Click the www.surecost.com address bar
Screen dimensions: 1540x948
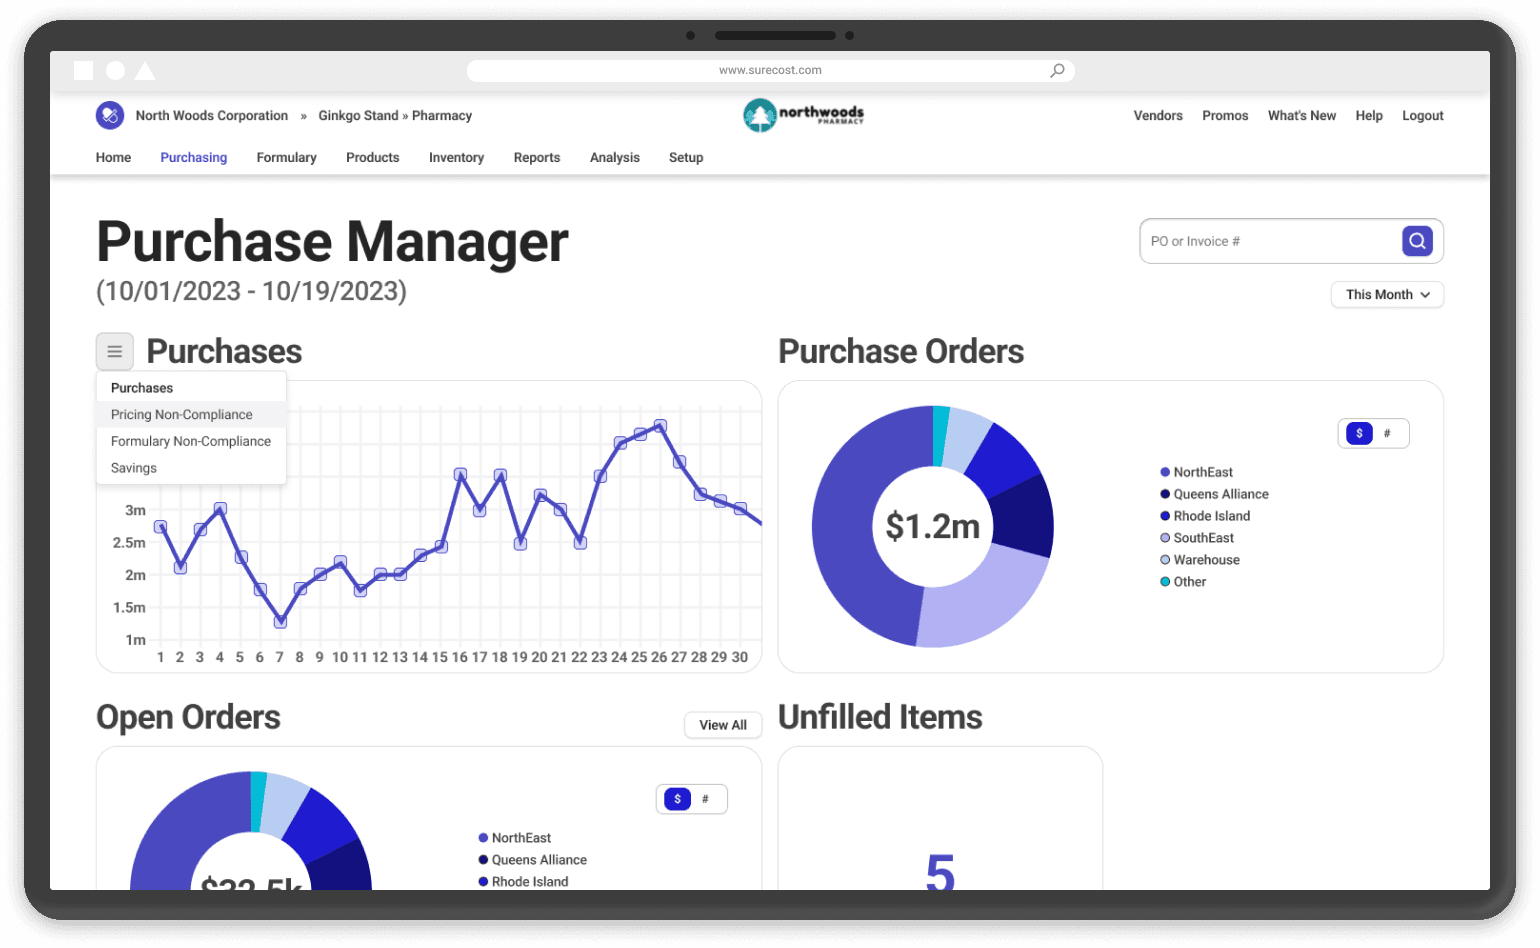[770, 70]
